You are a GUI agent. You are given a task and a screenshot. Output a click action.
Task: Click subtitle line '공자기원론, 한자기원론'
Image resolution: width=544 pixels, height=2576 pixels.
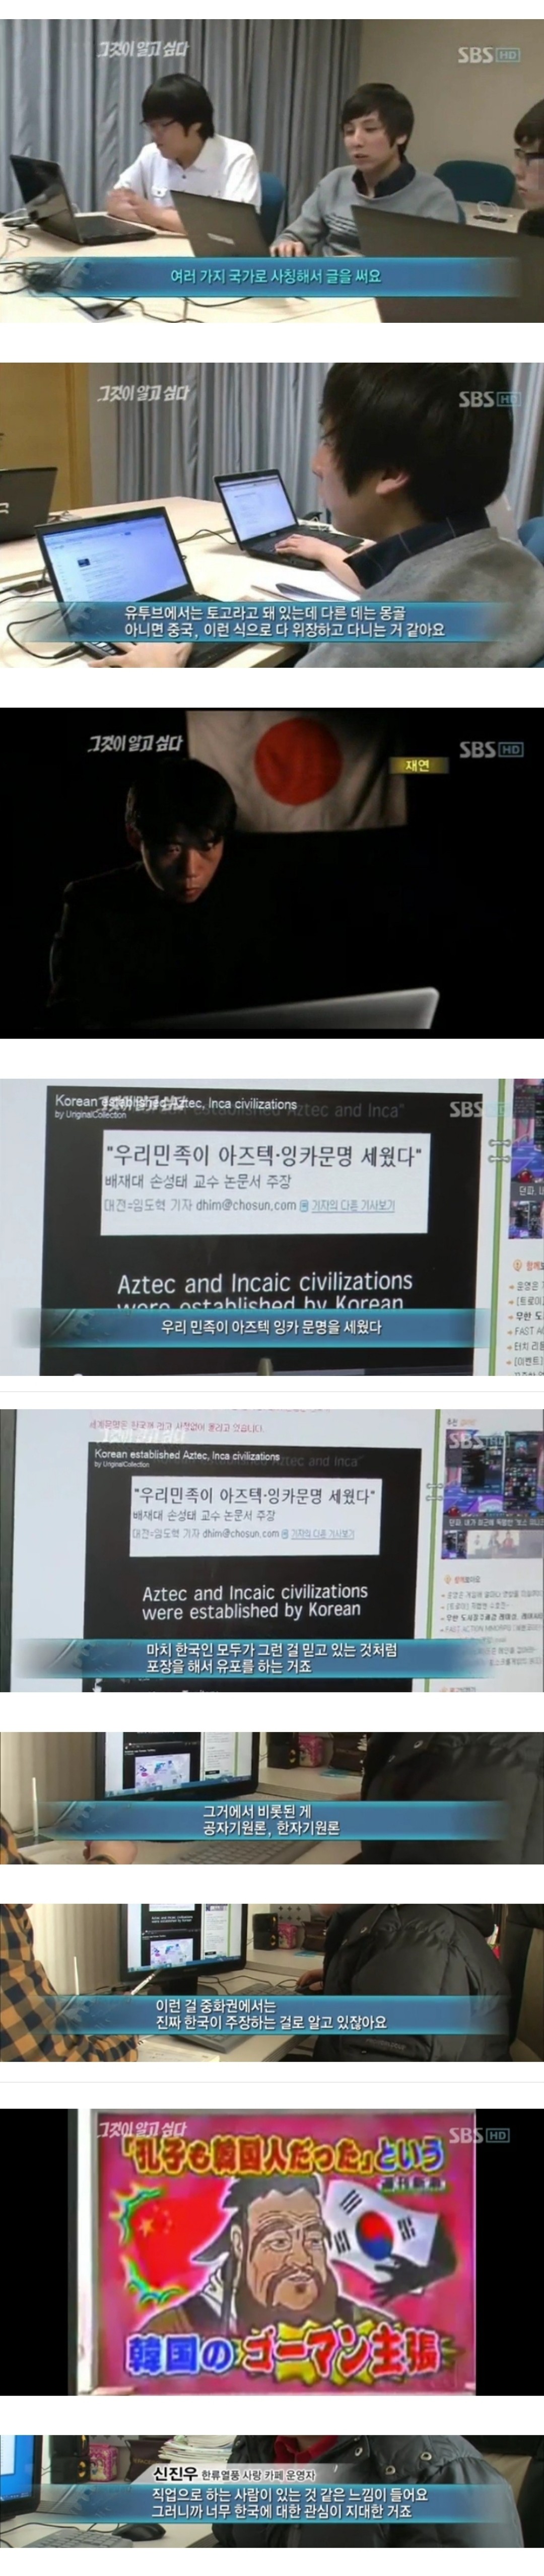coord(272,1828)
